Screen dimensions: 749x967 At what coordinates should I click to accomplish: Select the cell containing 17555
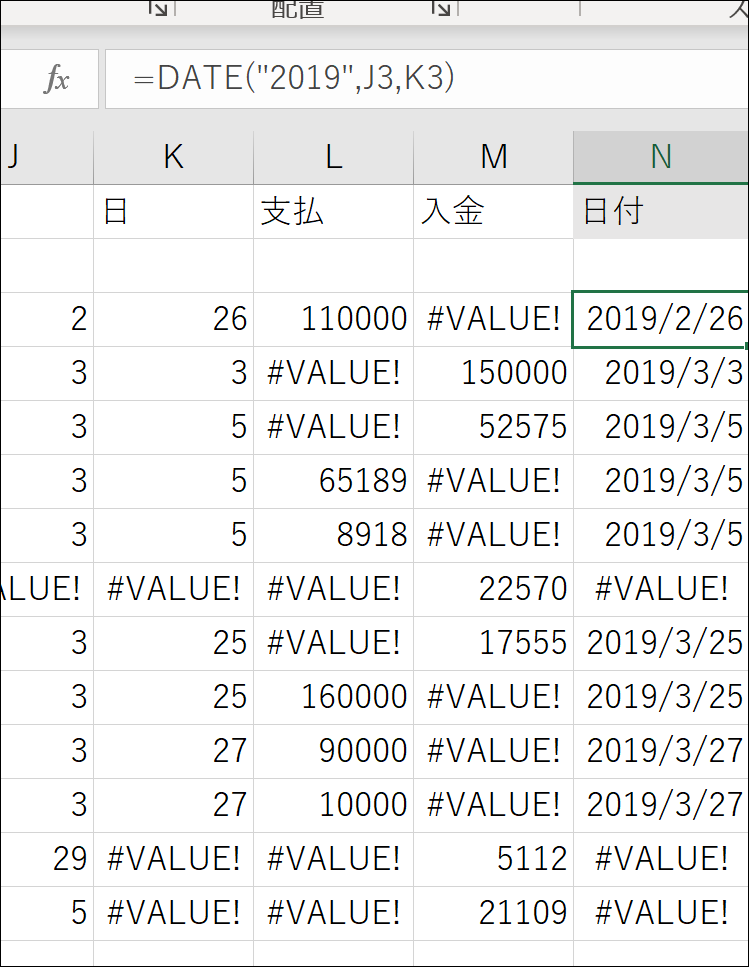pos(493,643)
